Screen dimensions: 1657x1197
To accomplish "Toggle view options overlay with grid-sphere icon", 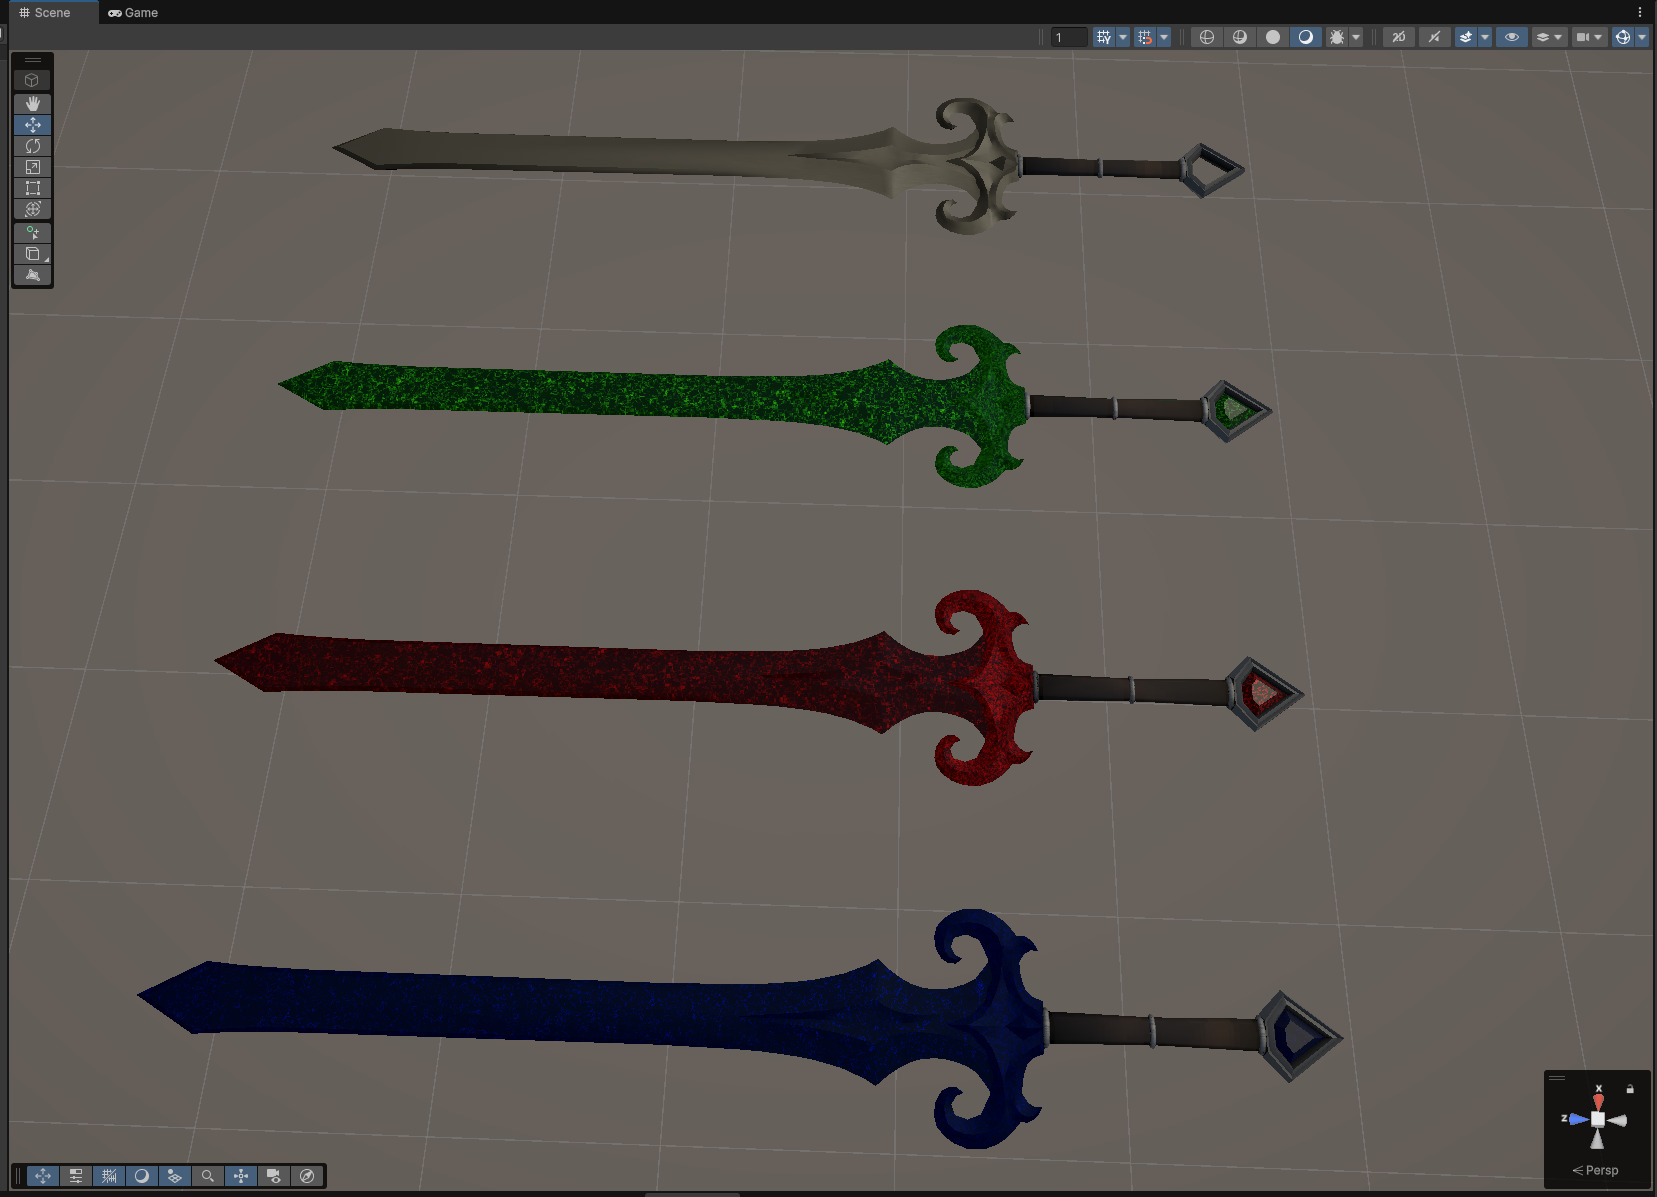I will [175, 1176].
